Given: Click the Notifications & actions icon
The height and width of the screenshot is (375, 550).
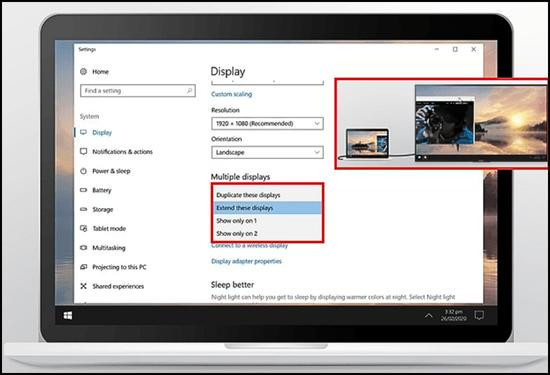Looking at the screenshot, I should [x=83, y=152].
